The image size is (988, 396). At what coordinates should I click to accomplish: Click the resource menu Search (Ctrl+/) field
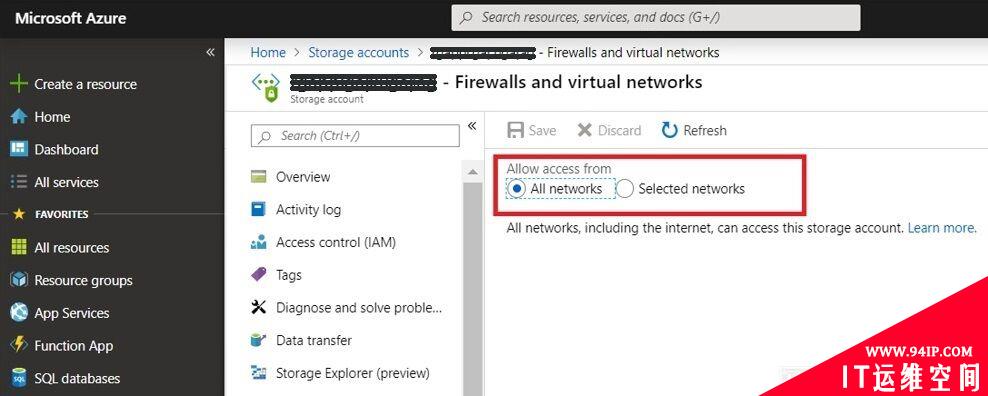point(355,136)
